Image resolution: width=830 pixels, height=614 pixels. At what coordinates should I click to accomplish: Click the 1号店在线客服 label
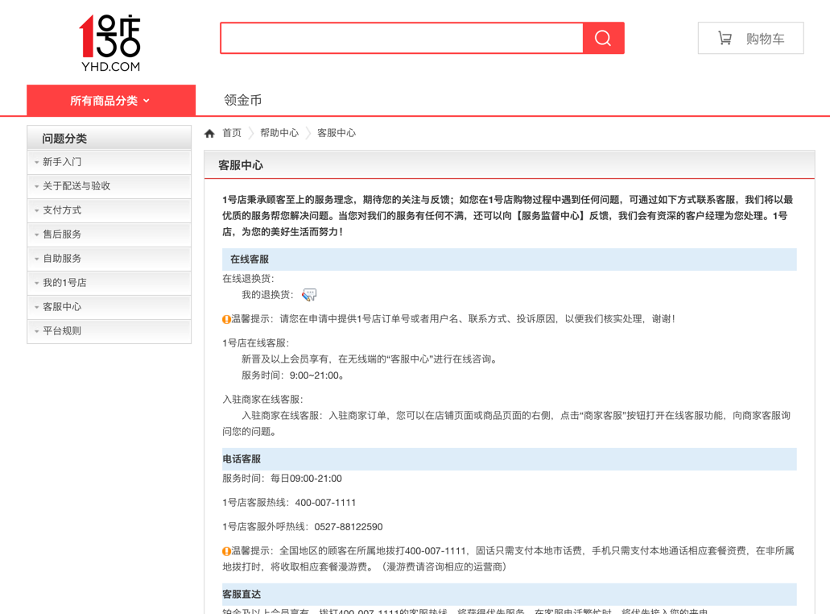click(256, 343)
